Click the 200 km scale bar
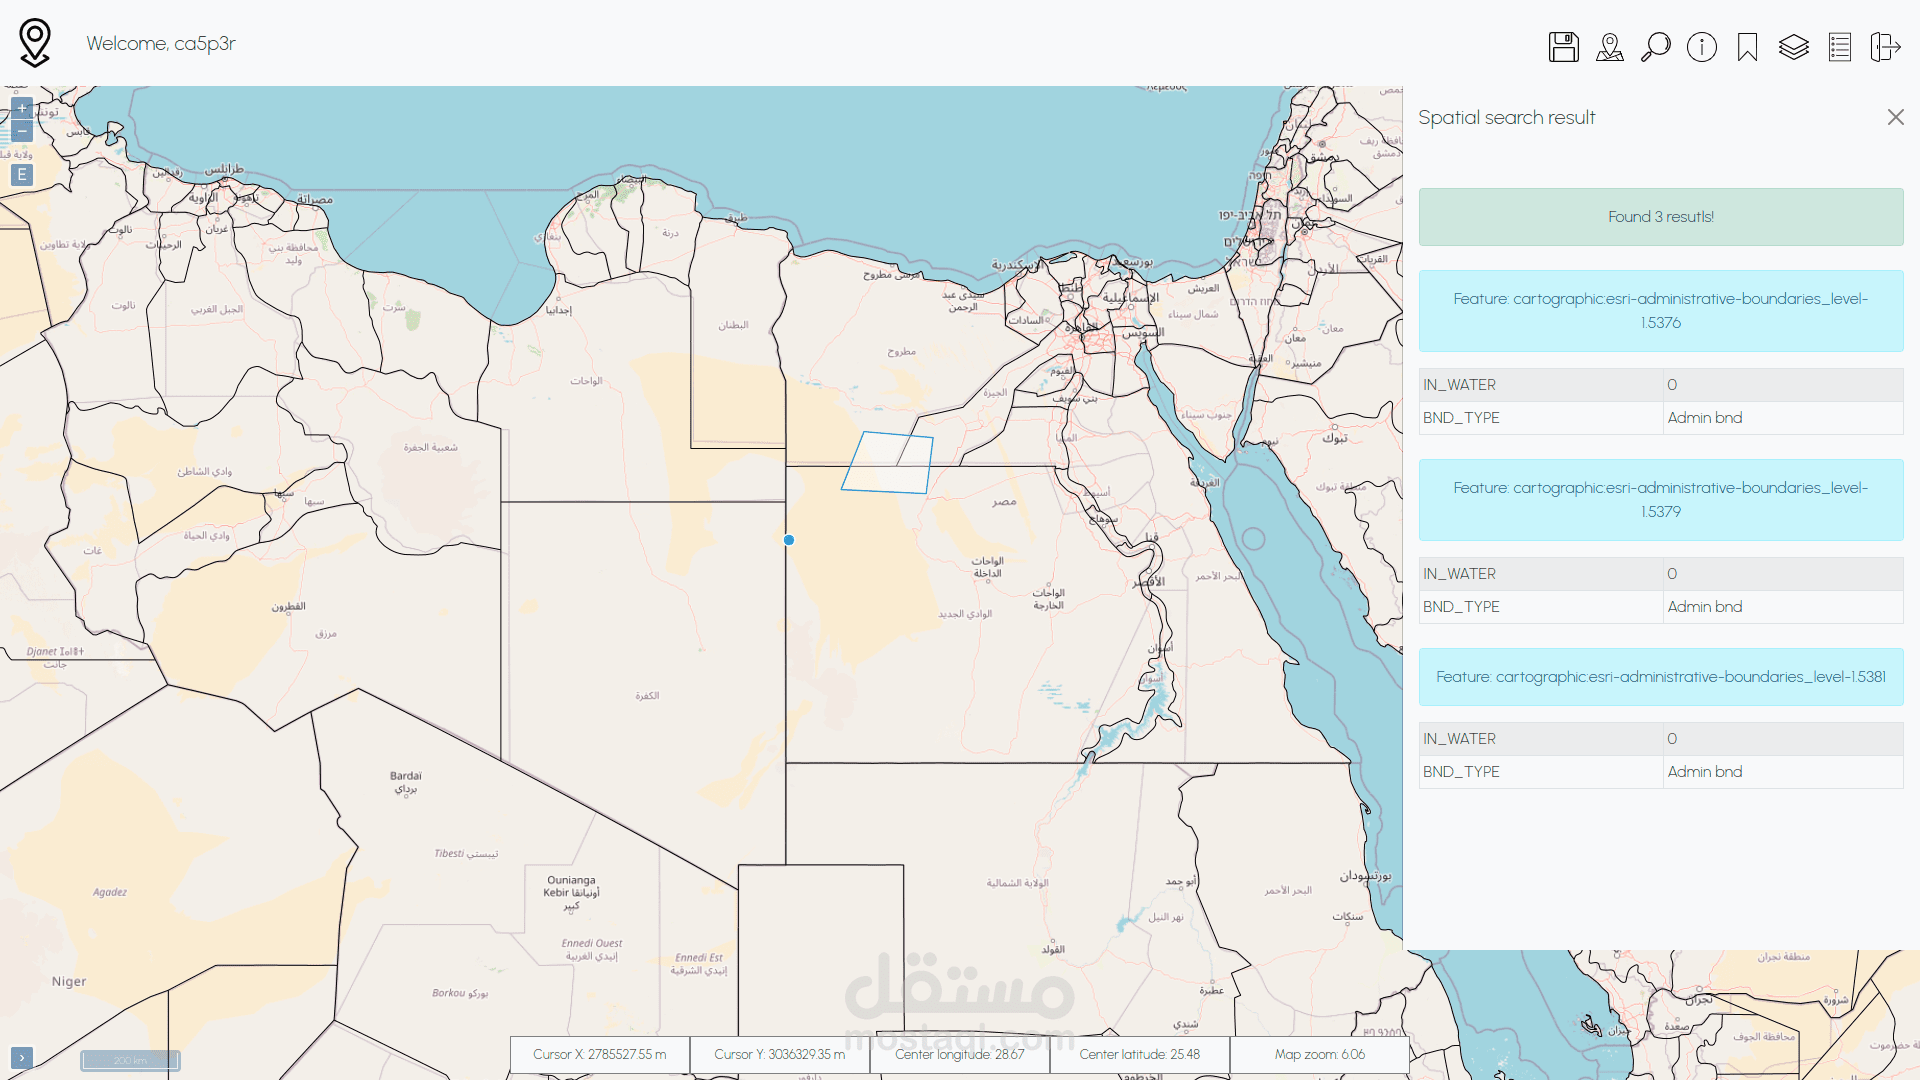This screenshot has width=1920, height=1080. point(130,1061)
